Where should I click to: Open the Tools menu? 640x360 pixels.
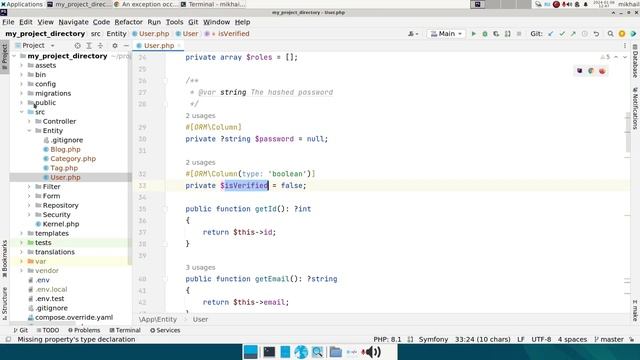(x=174, y=22)
